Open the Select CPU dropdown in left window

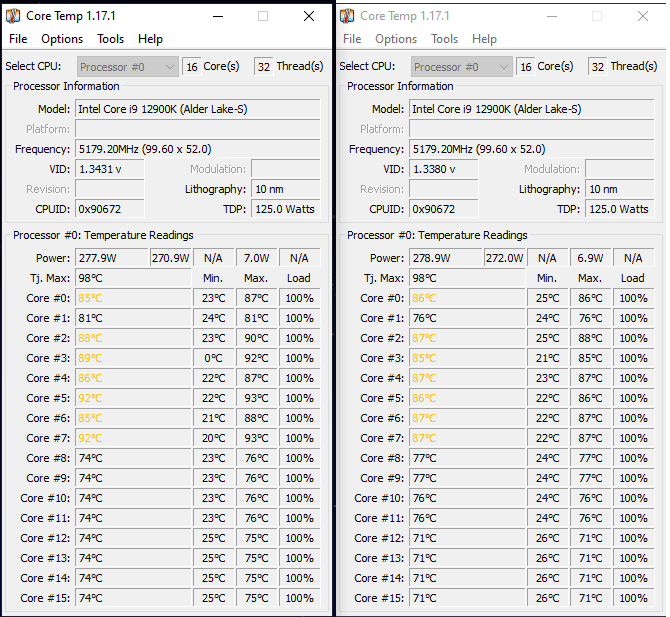point(127,67)
